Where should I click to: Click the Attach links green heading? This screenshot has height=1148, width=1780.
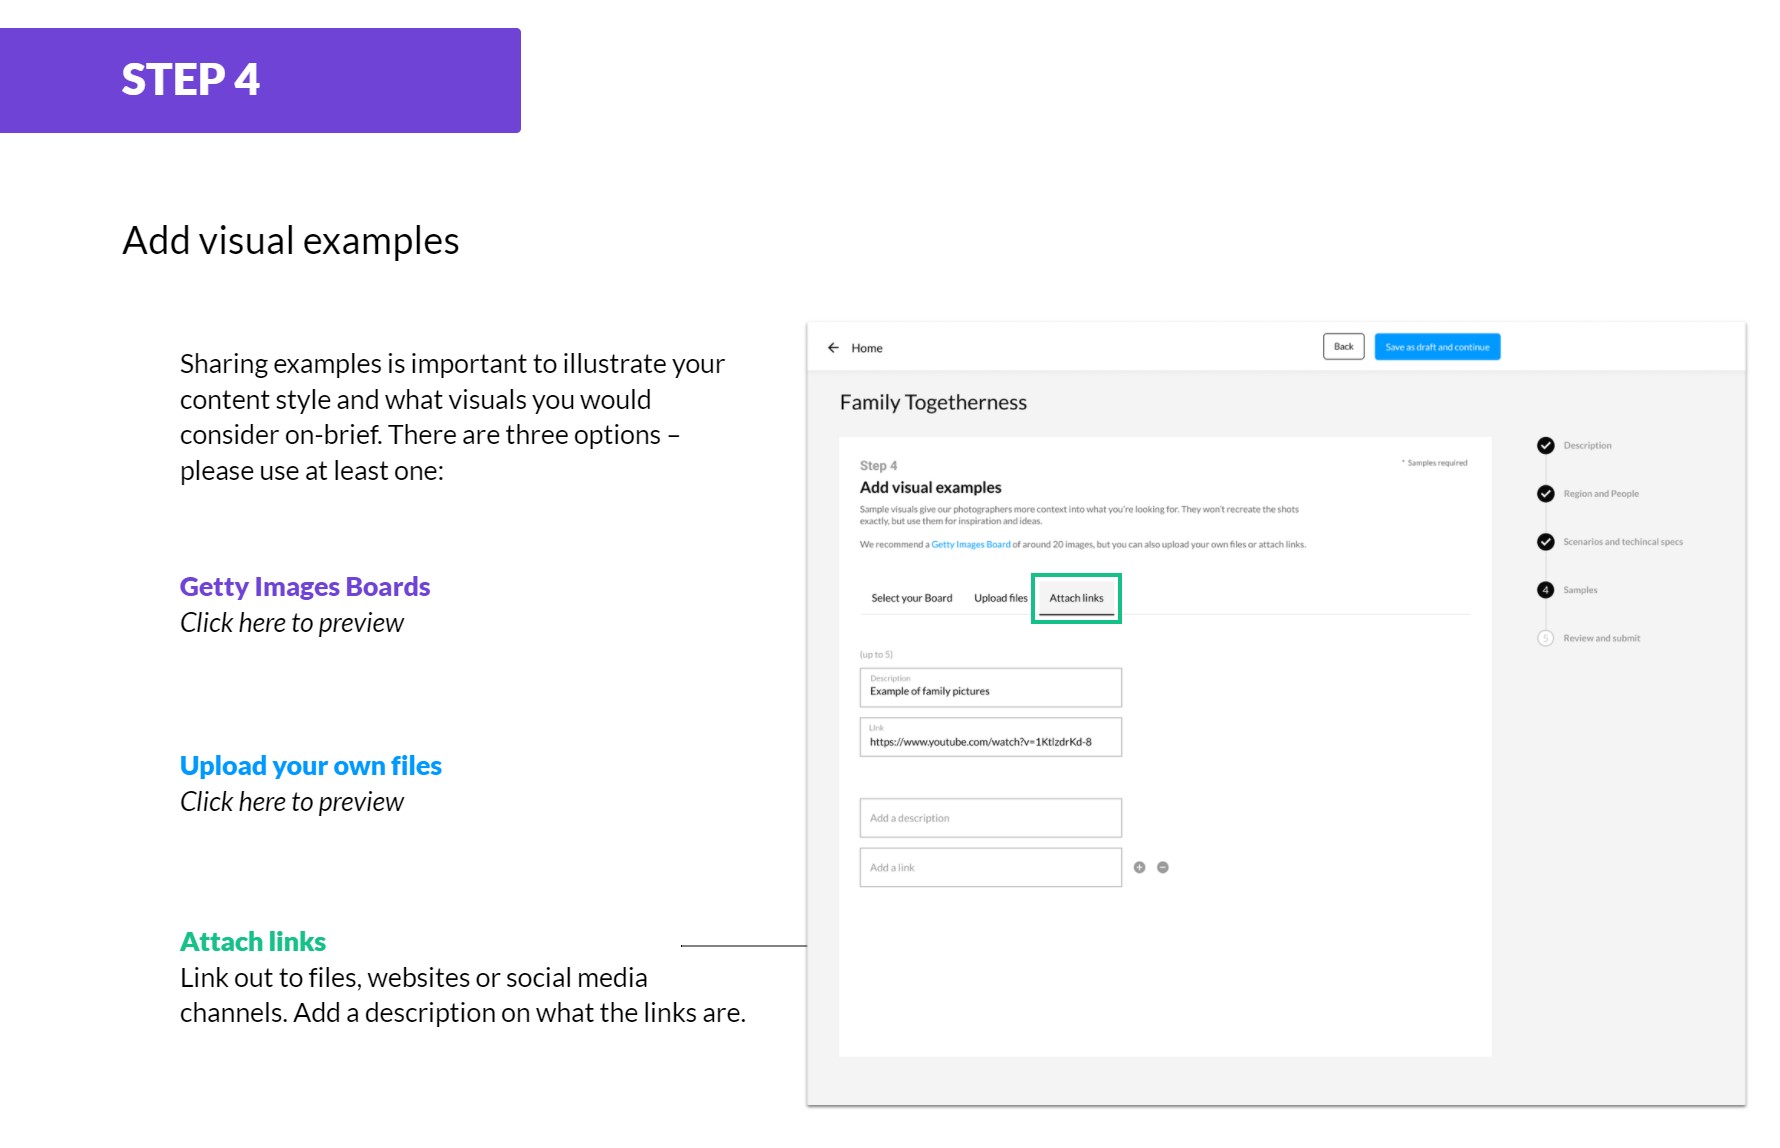[253, 942]
